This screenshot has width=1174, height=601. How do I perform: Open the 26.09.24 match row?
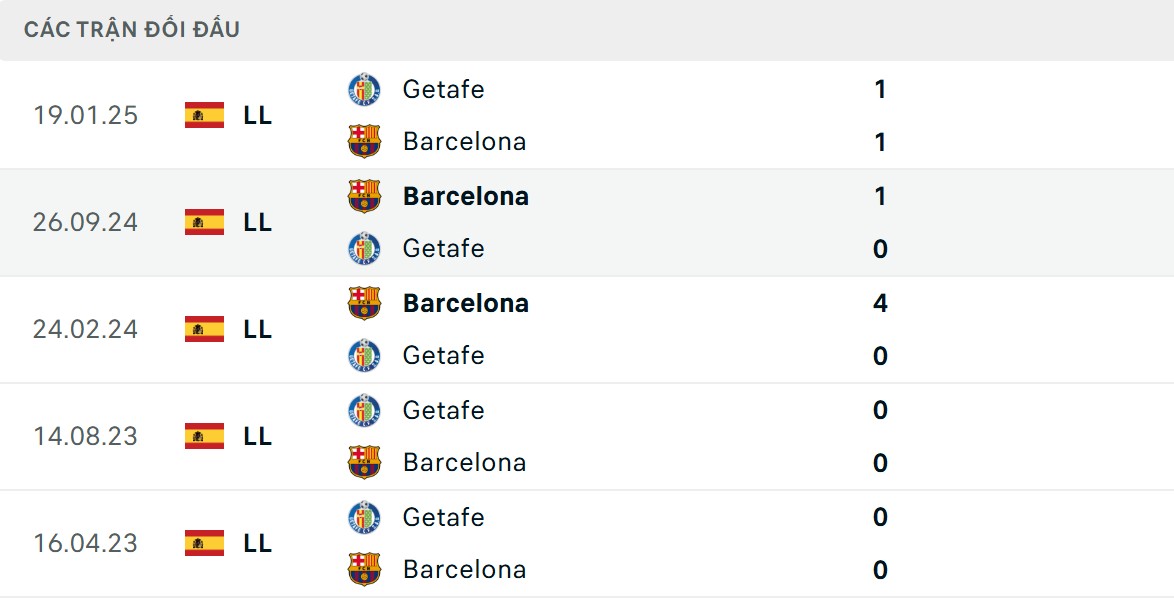coord(587,223)
